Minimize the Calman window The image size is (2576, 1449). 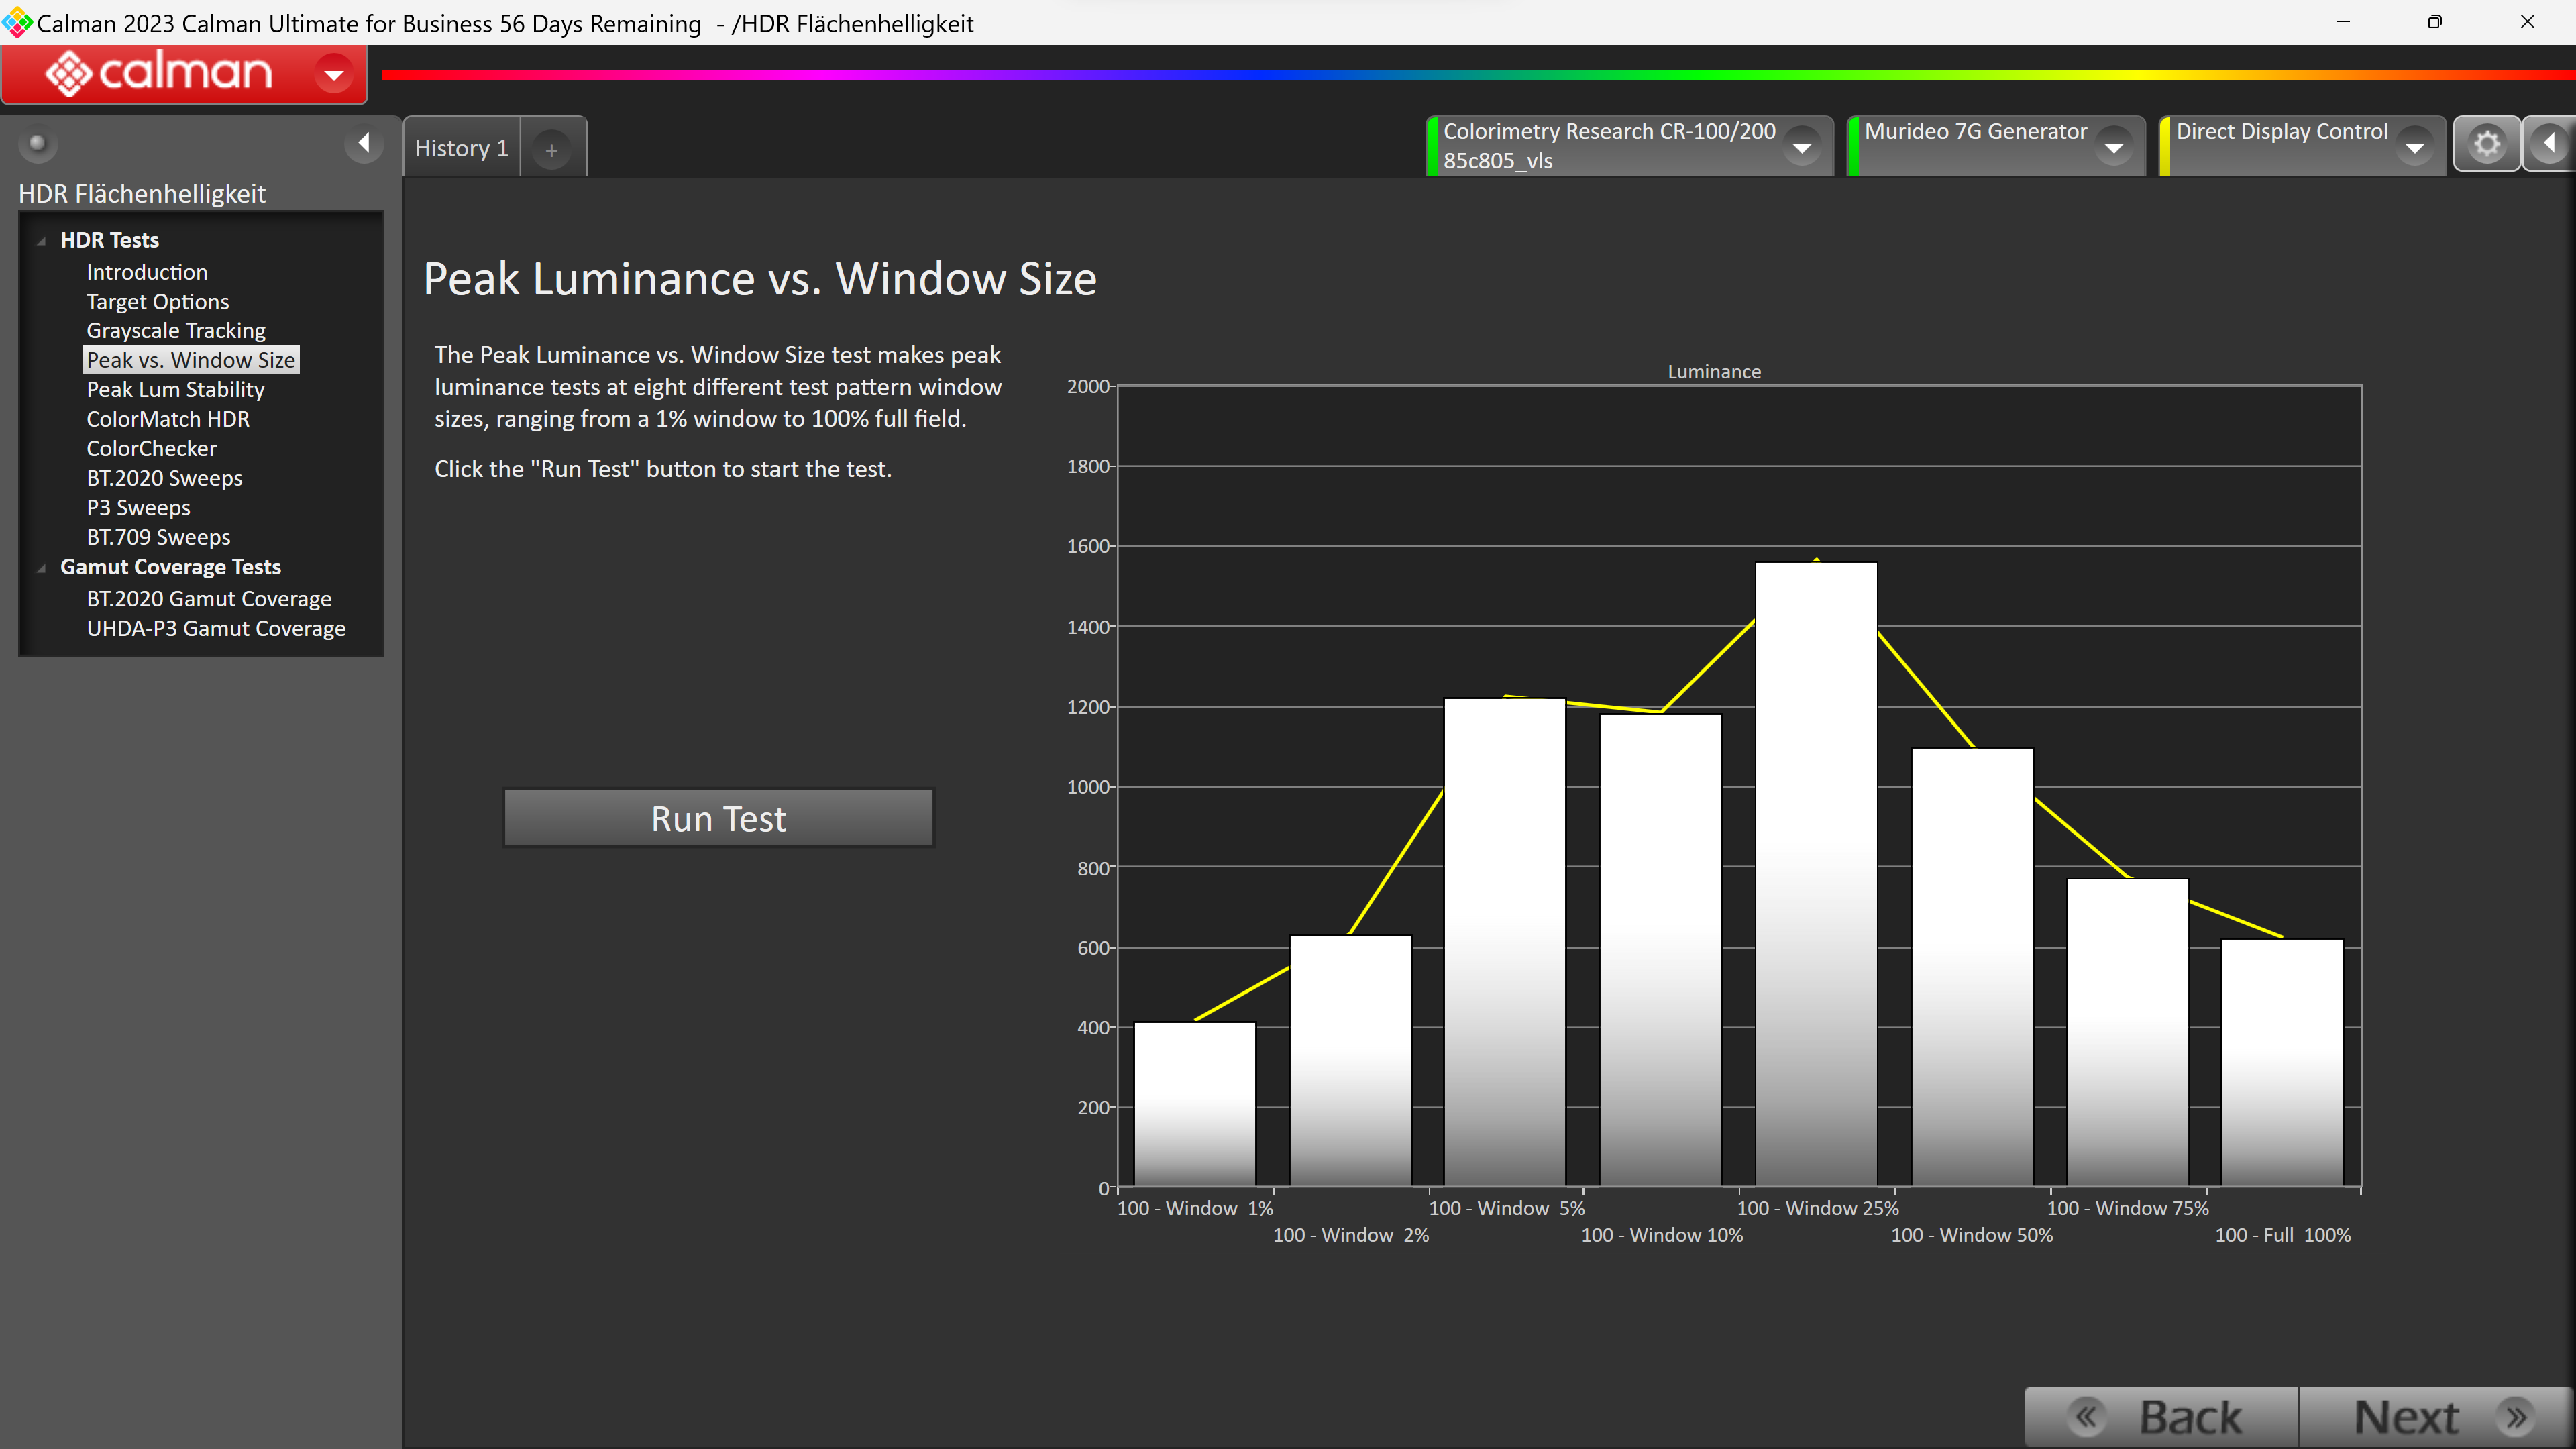(x=2342, y=22)
